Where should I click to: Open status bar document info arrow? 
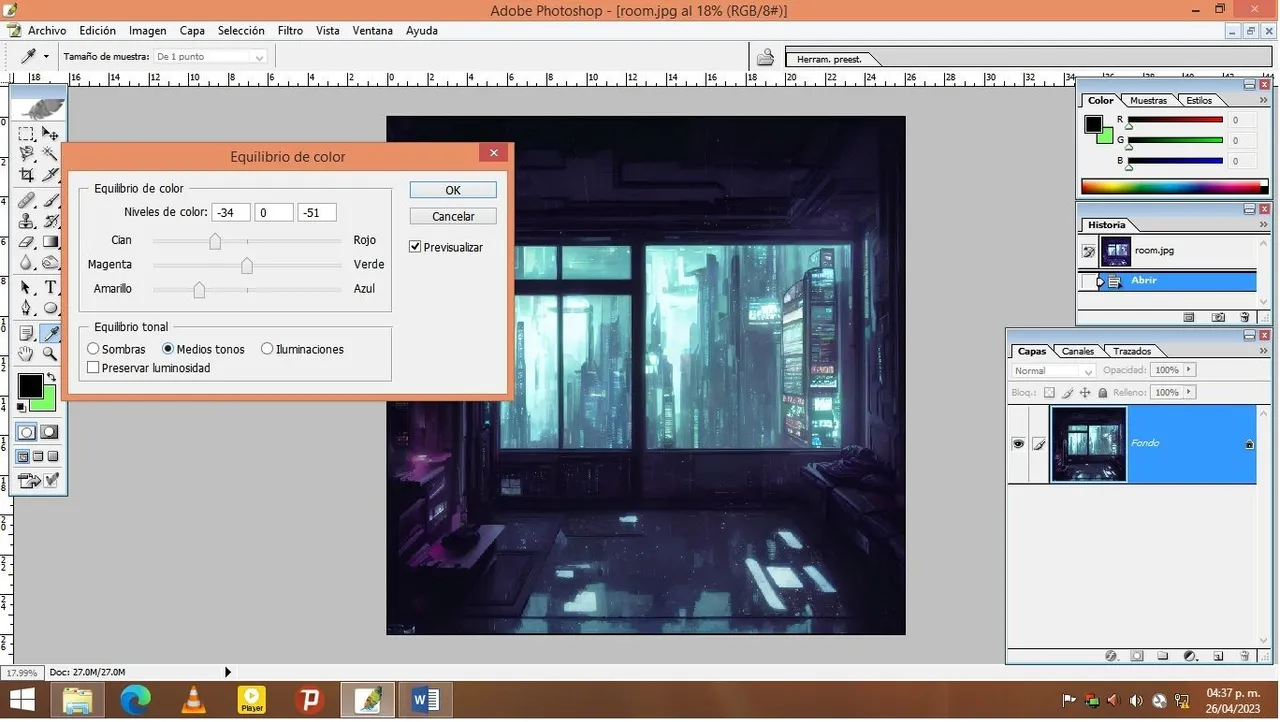click(x=228, y=672)
